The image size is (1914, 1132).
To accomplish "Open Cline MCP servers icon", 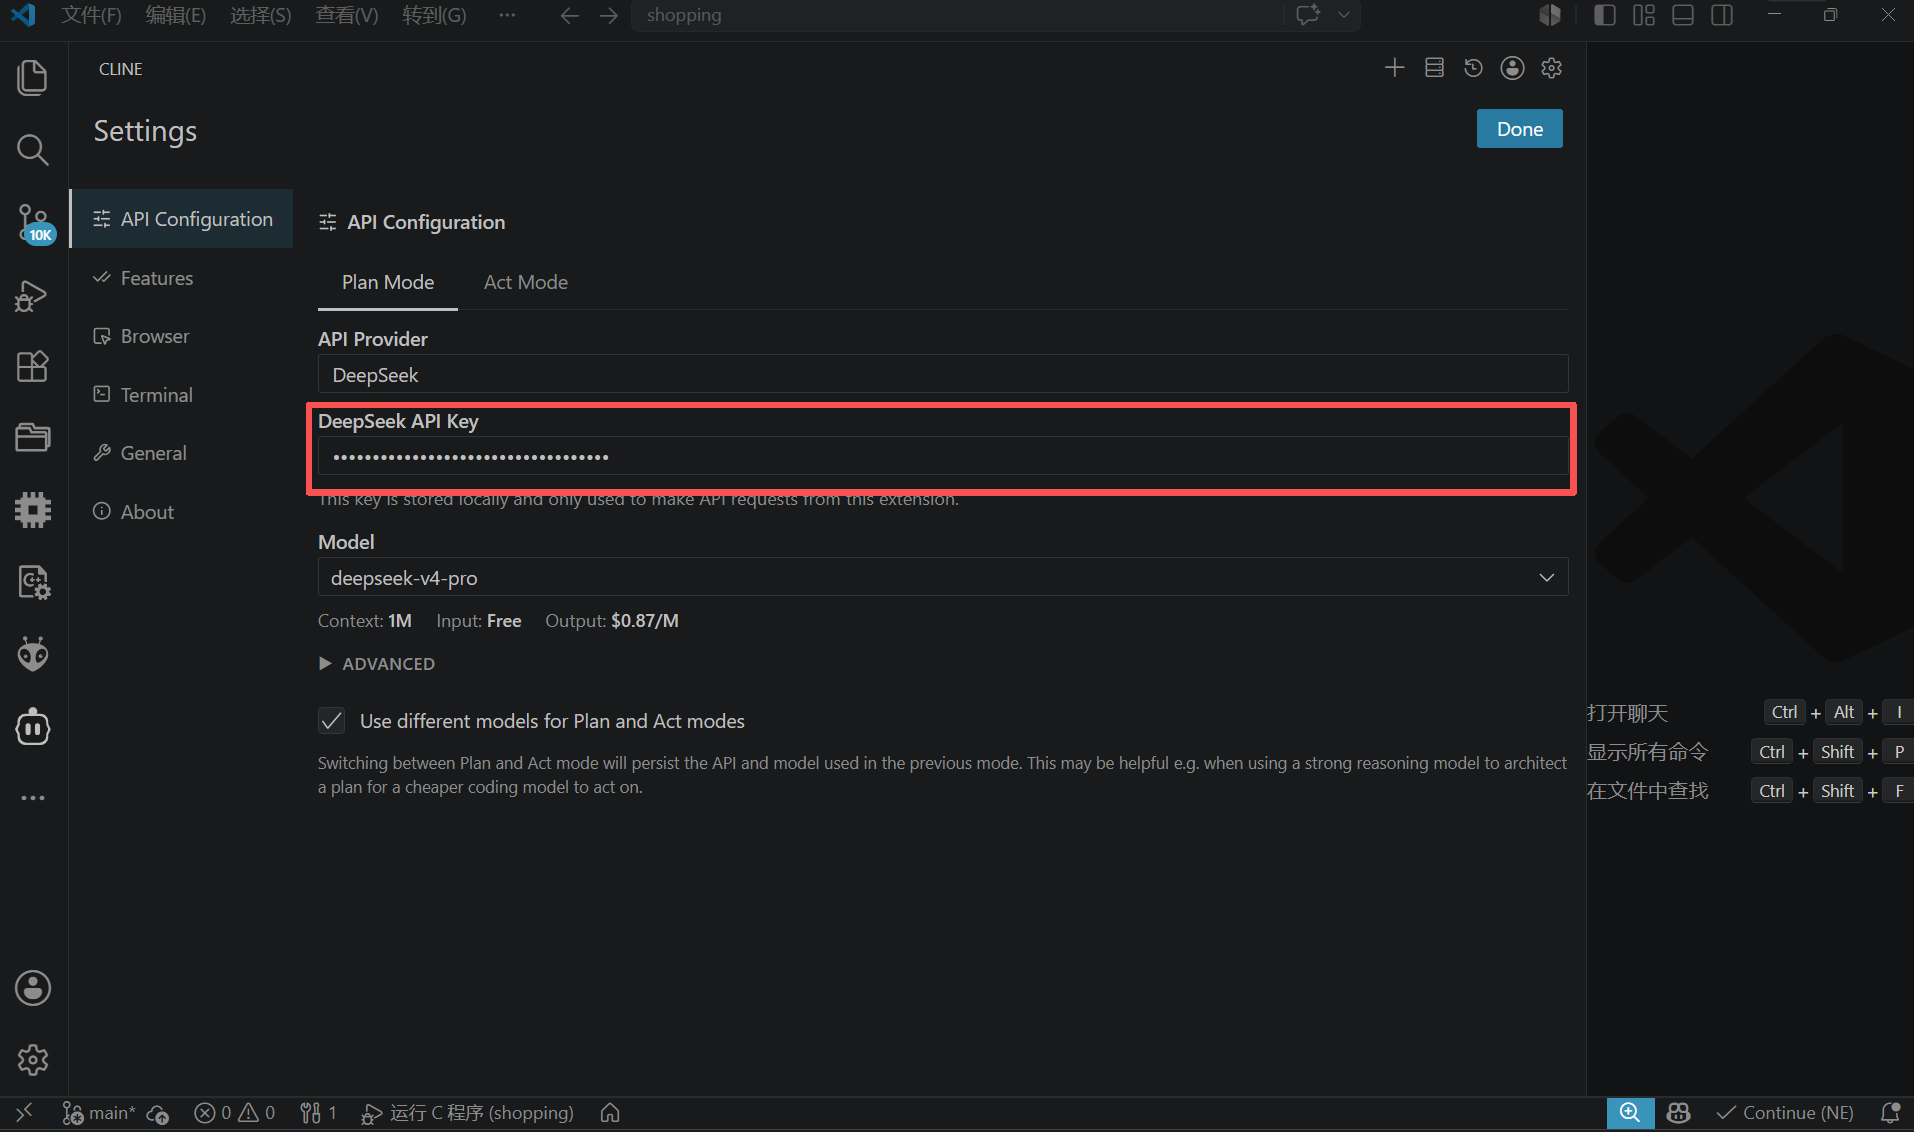I will click(x=1434, y=68).
